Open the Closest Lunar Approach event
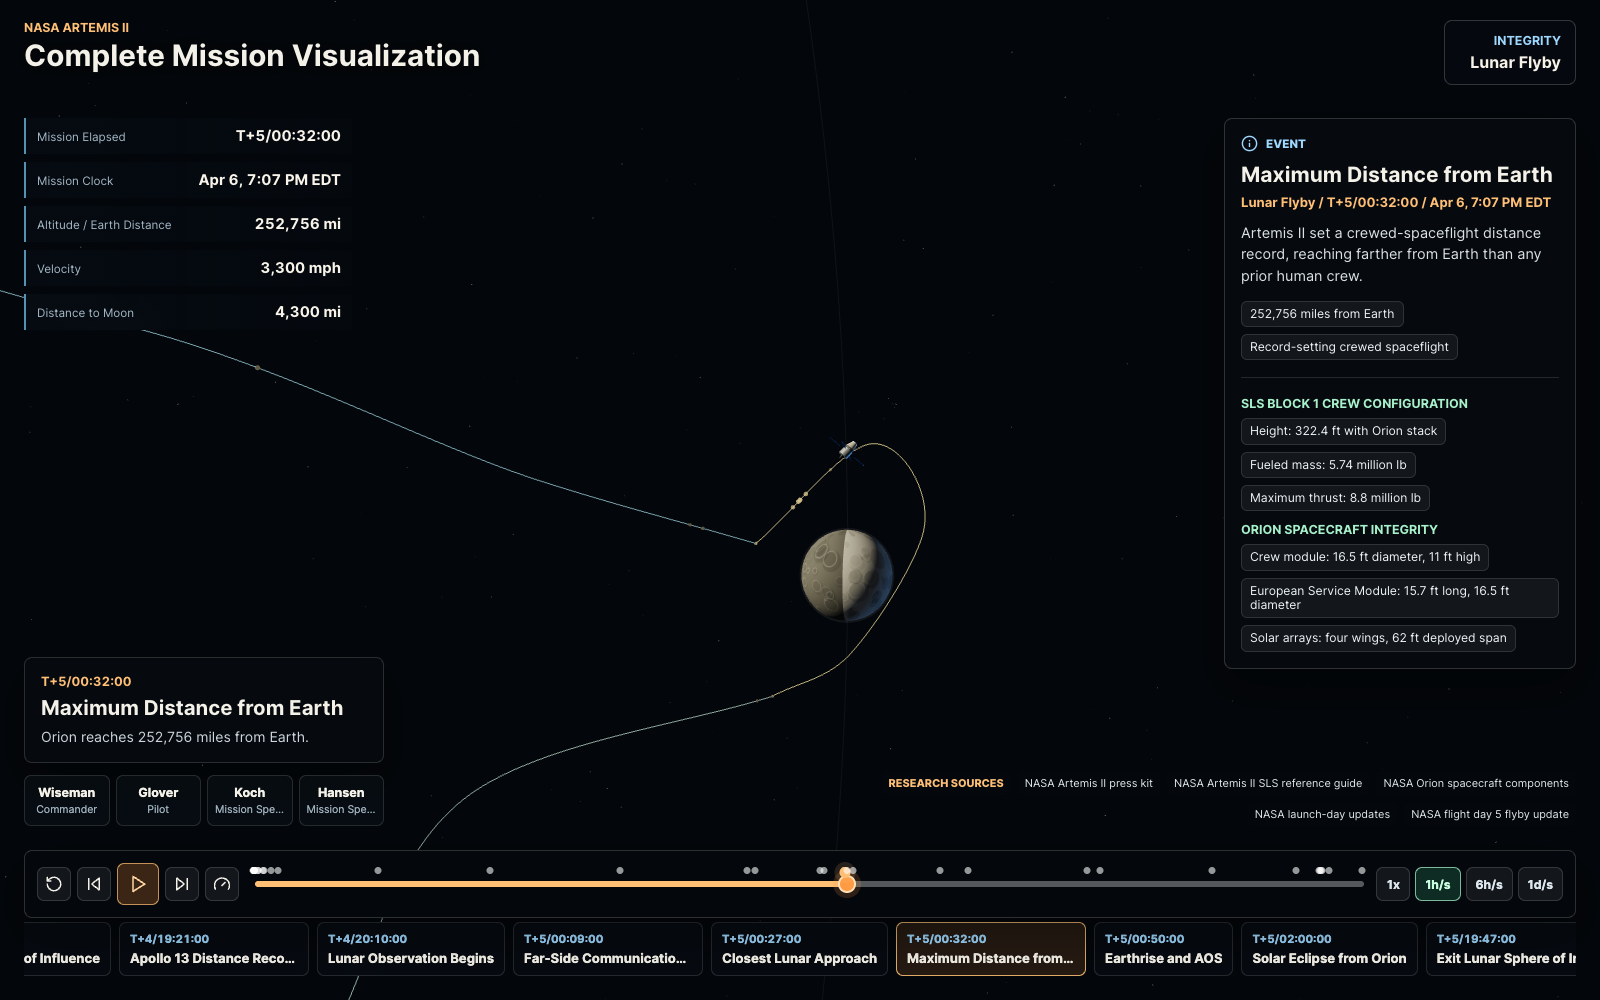The width and height of the screenshot is (1600, 1000). (x=799, y=949)
